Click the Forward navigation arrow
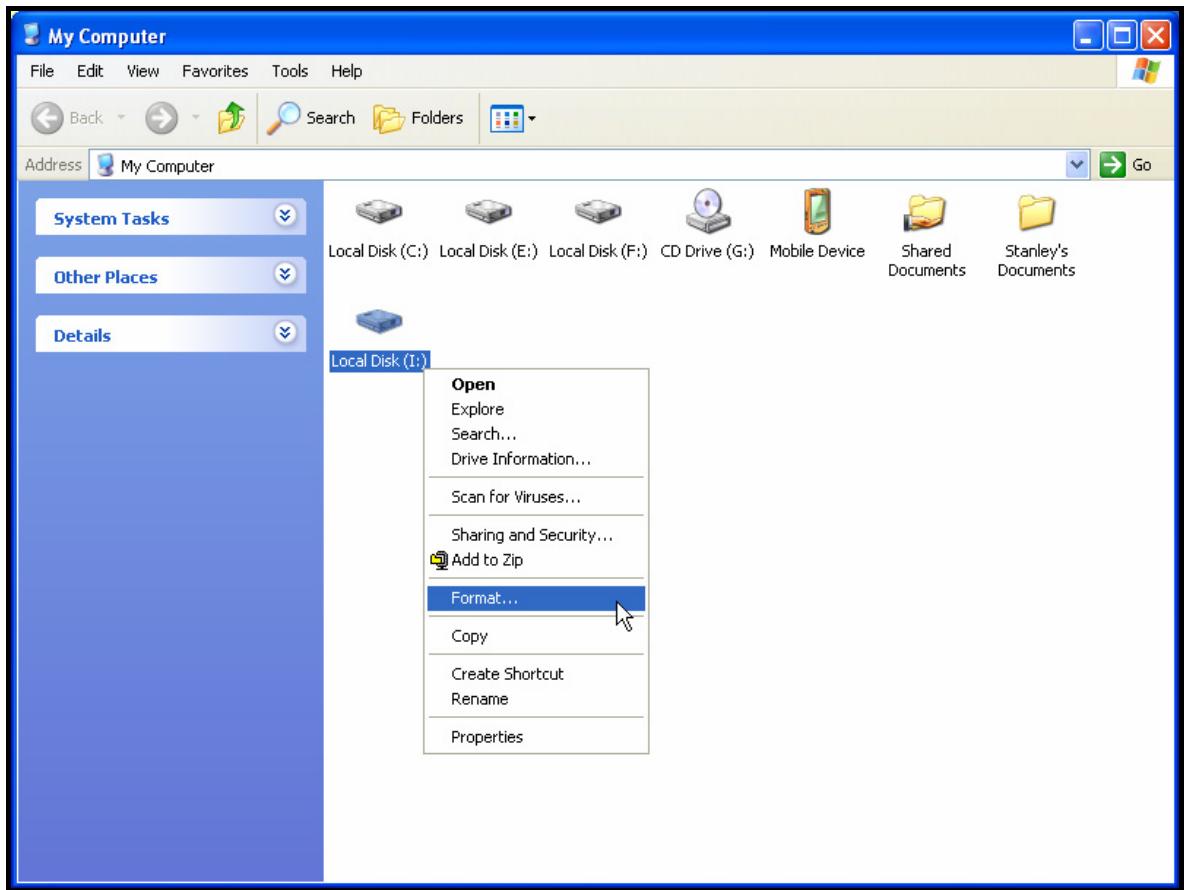 point(161,118)
